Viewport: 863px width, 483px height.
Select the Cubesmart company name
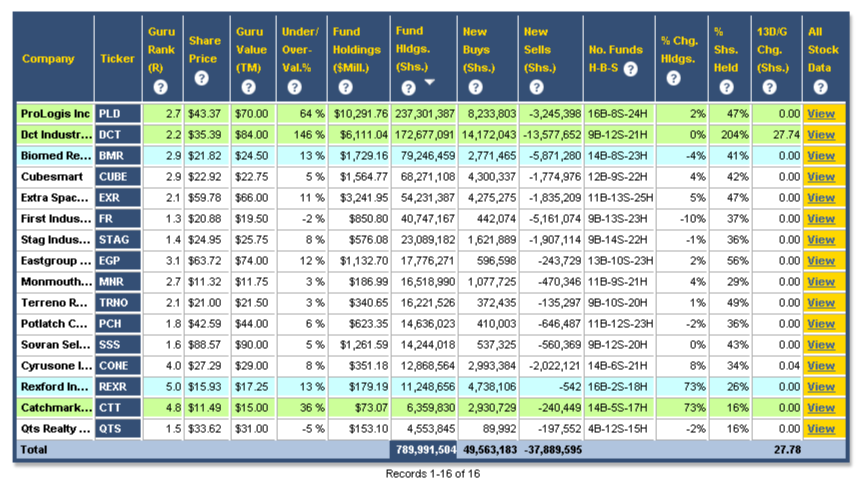[x=52, y=177]
